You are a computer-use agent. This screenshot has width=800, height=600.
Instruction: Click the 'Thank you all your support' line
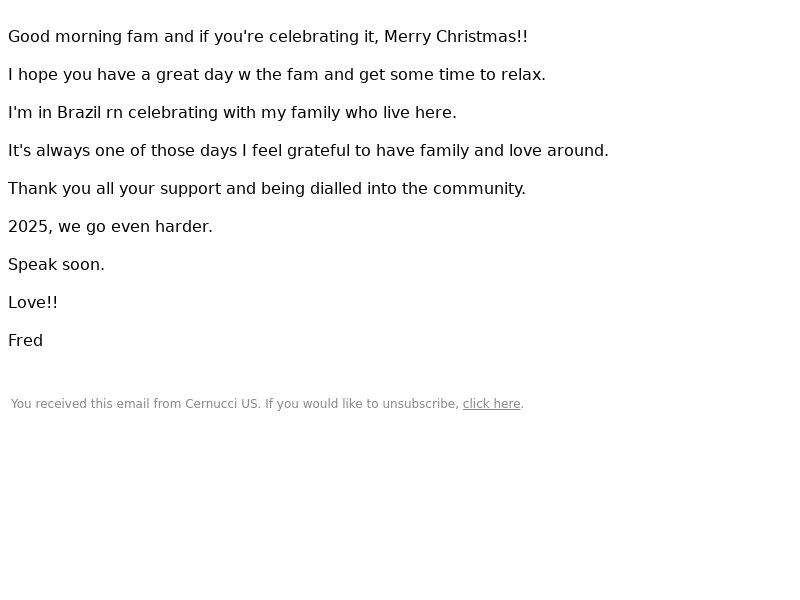267,188
